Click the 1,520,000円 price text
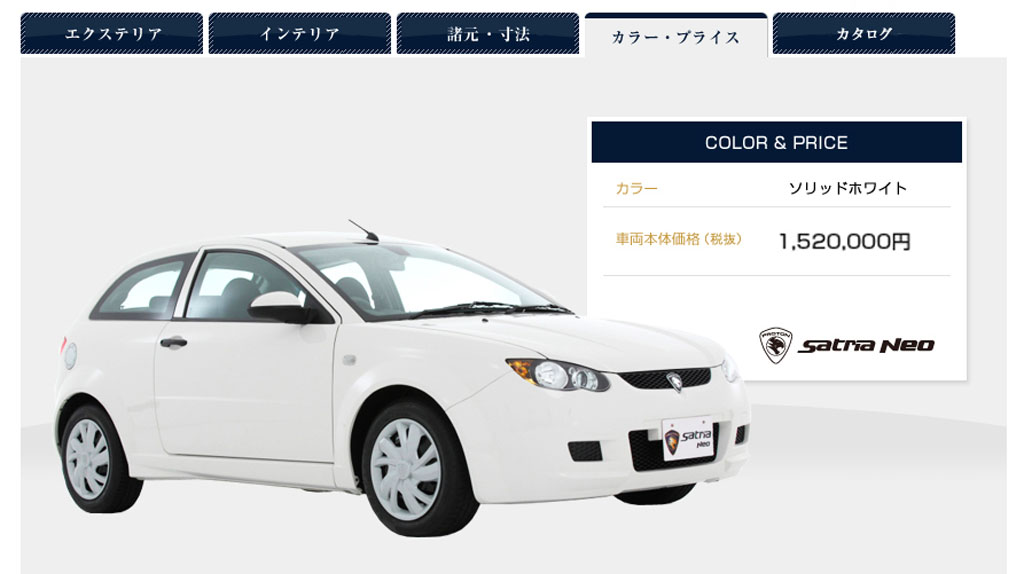Screen dimensions: 1024x574 844,242
